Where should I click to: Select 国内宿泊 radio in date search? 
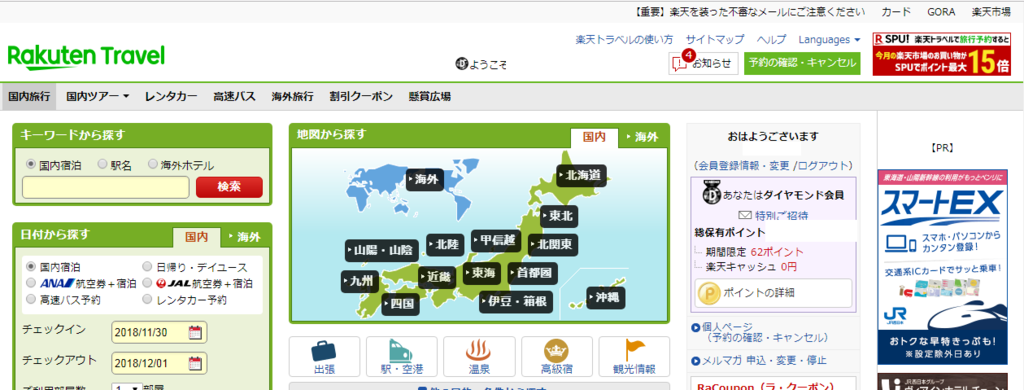pos(30,267)
